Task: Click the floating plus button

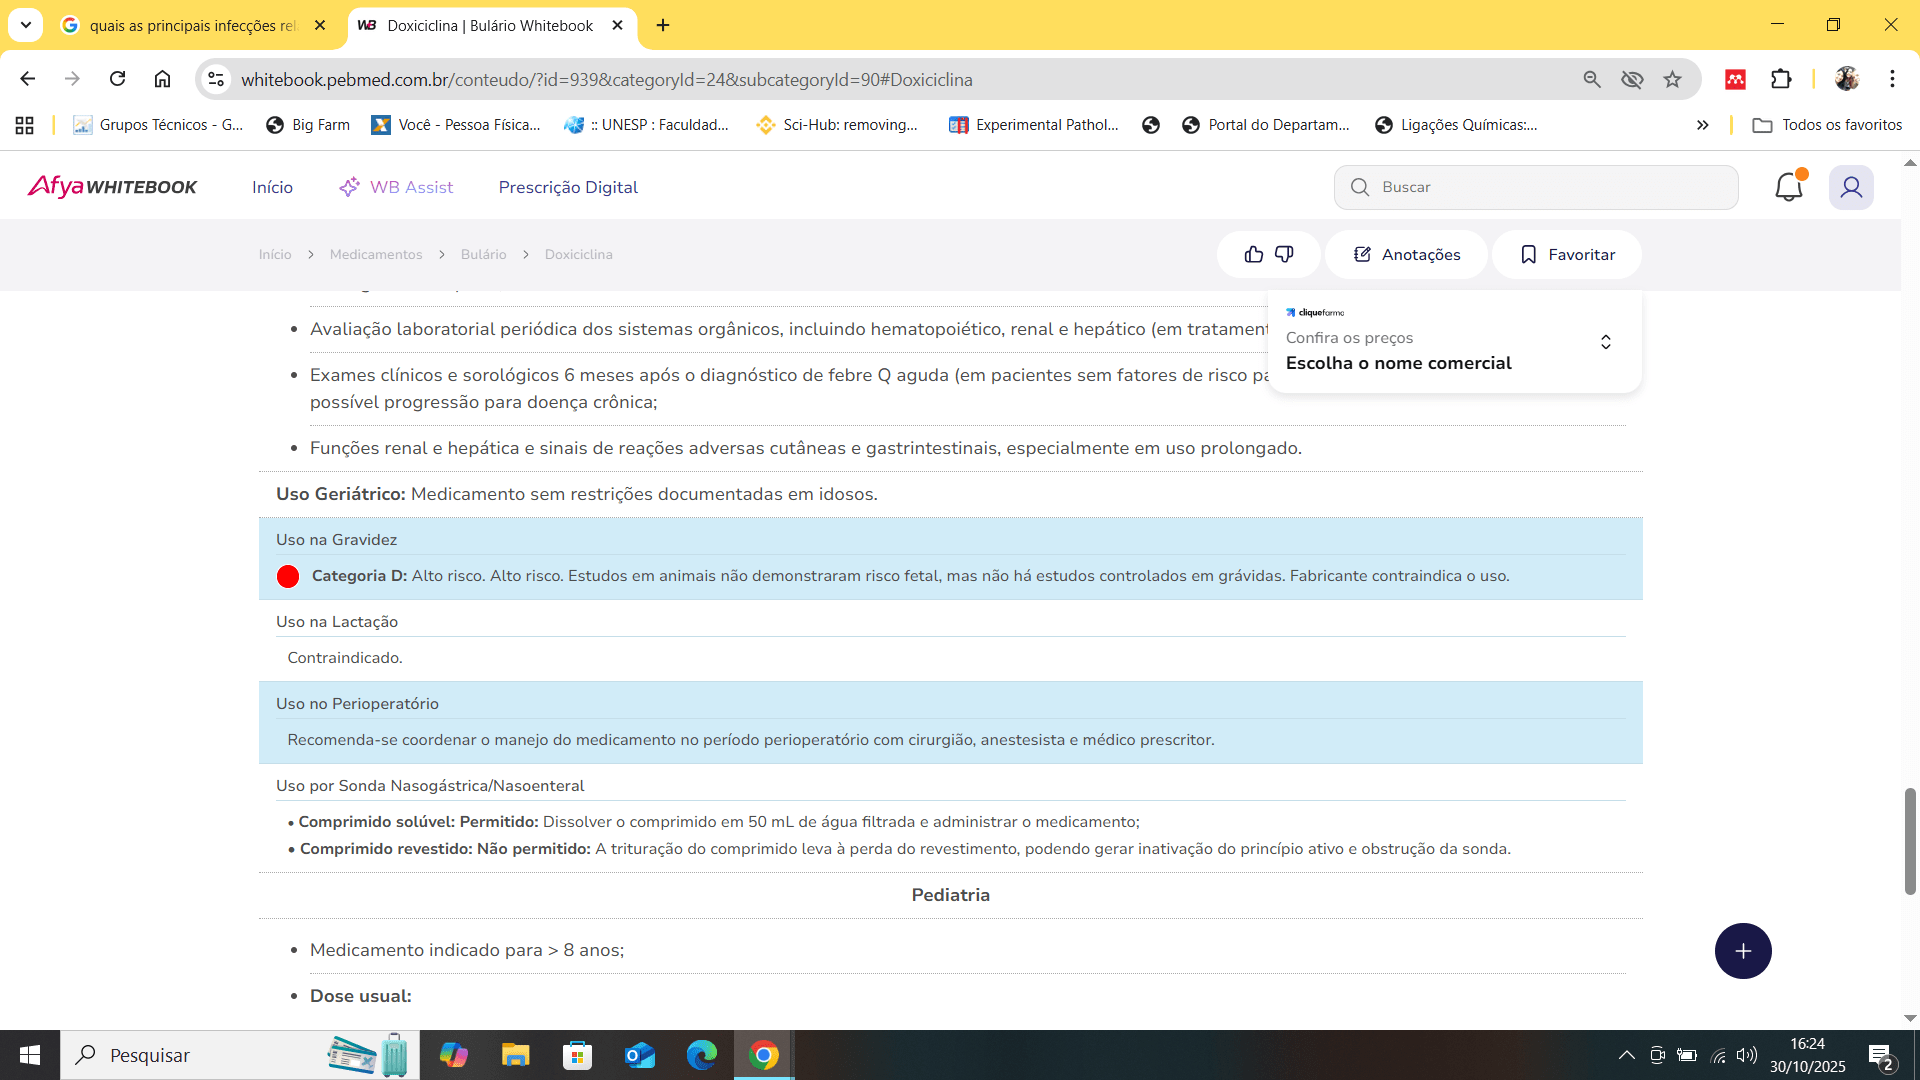Action: (1743, 951)
